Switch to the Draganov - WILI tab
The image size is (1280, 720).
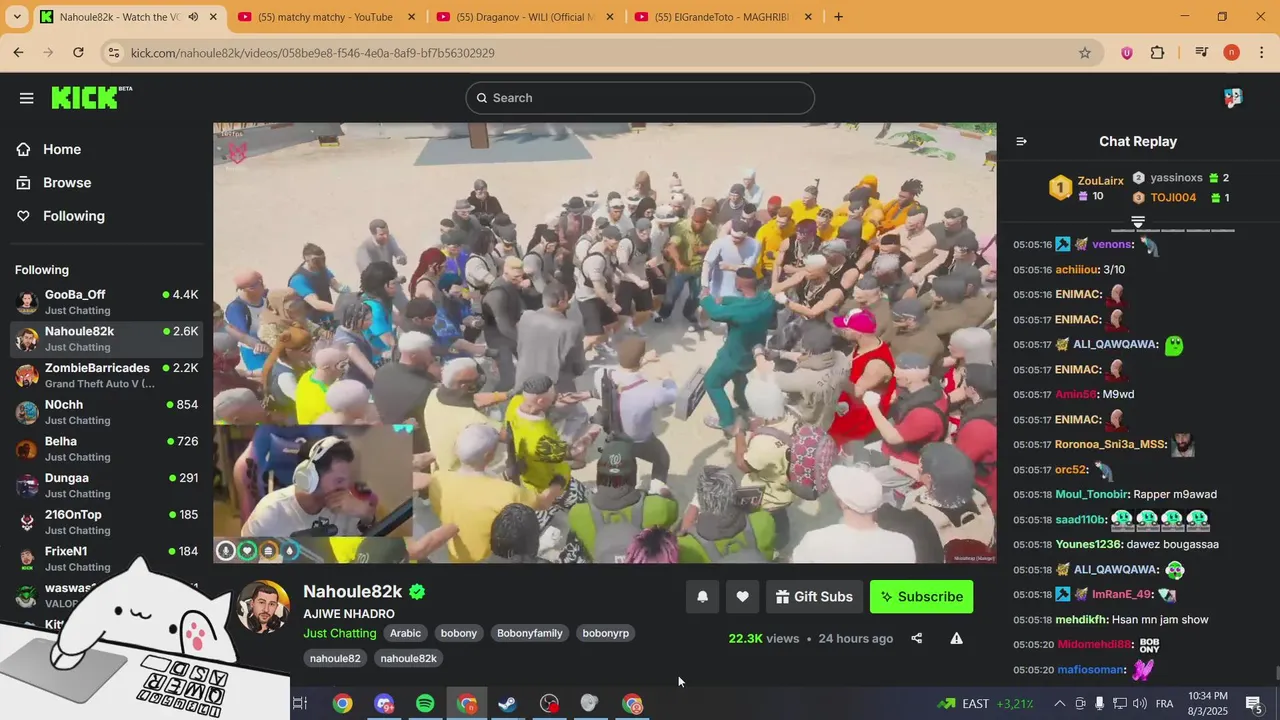click(x=523, y=17)
